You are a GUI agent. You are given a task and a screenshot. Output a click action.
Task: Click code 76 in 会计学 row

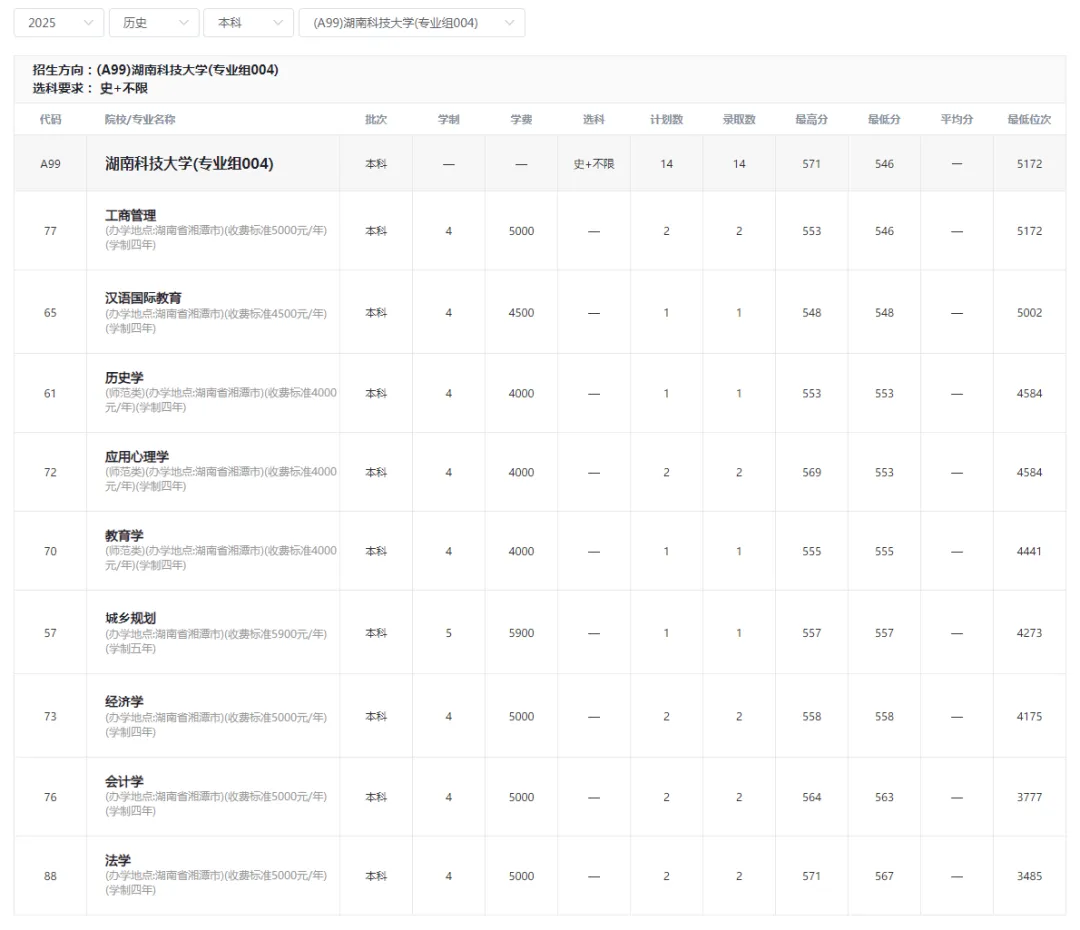coord(50,797)
